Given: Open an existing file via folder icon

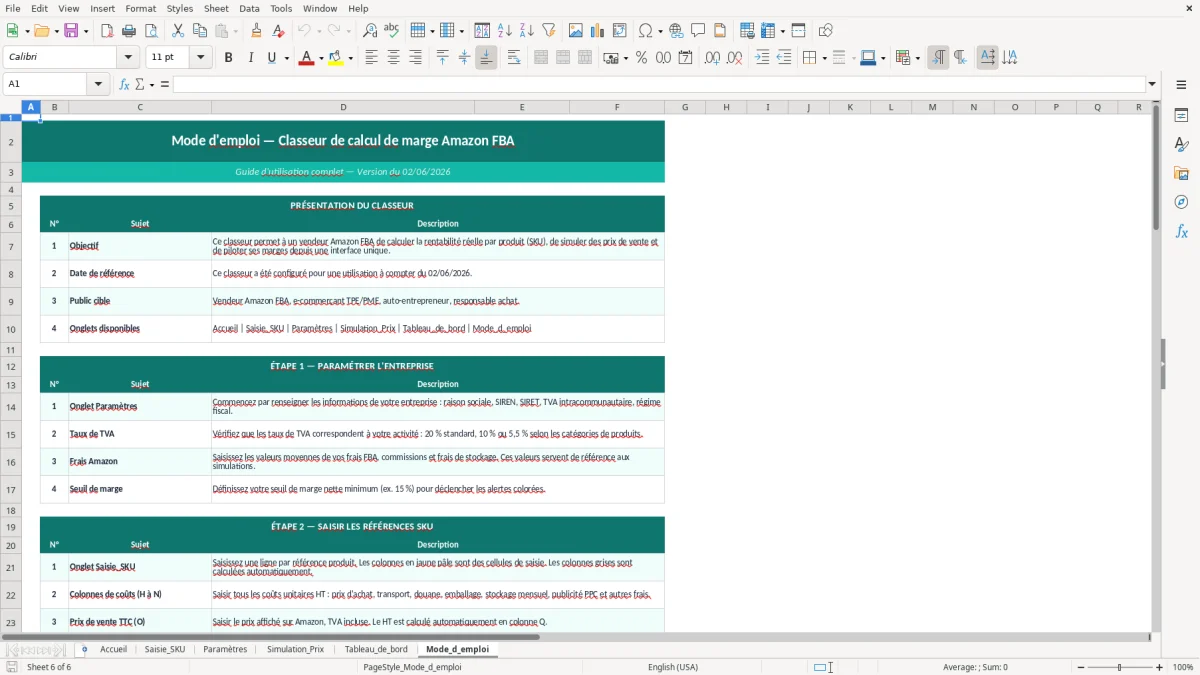Looking at the screenshot, I should [40, 31].
